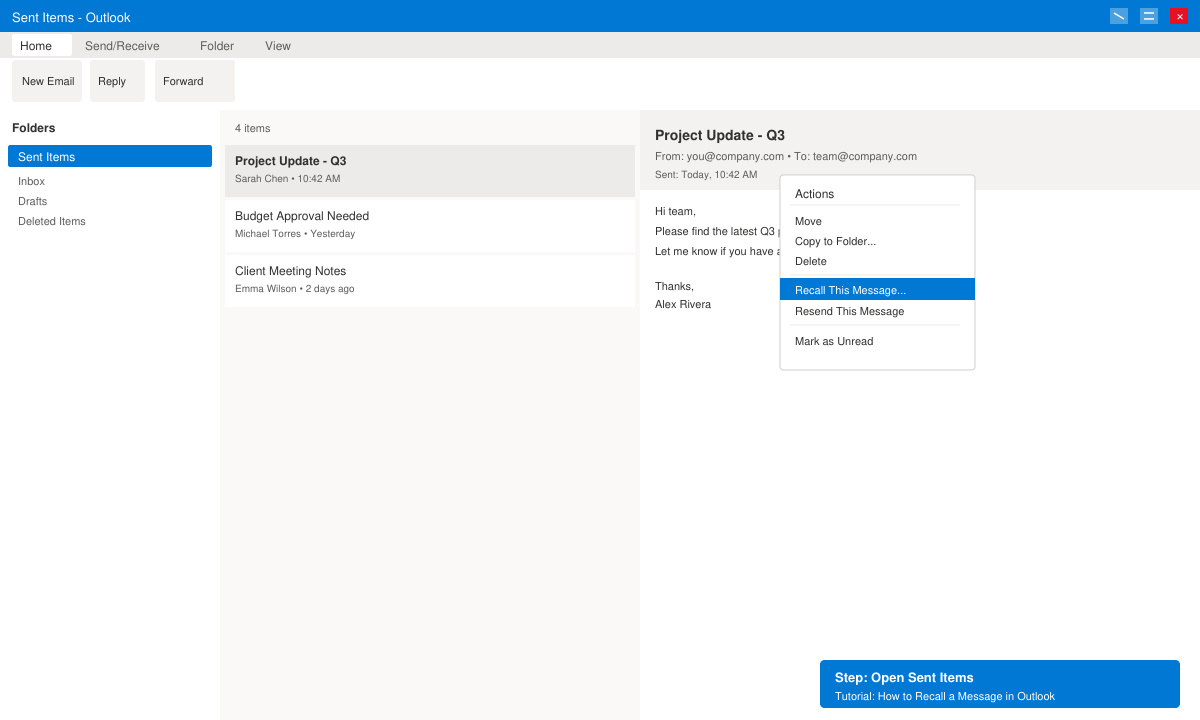Minimize the Outlook window
The width and height of the screenshot is (1200, 720).
1119,16
